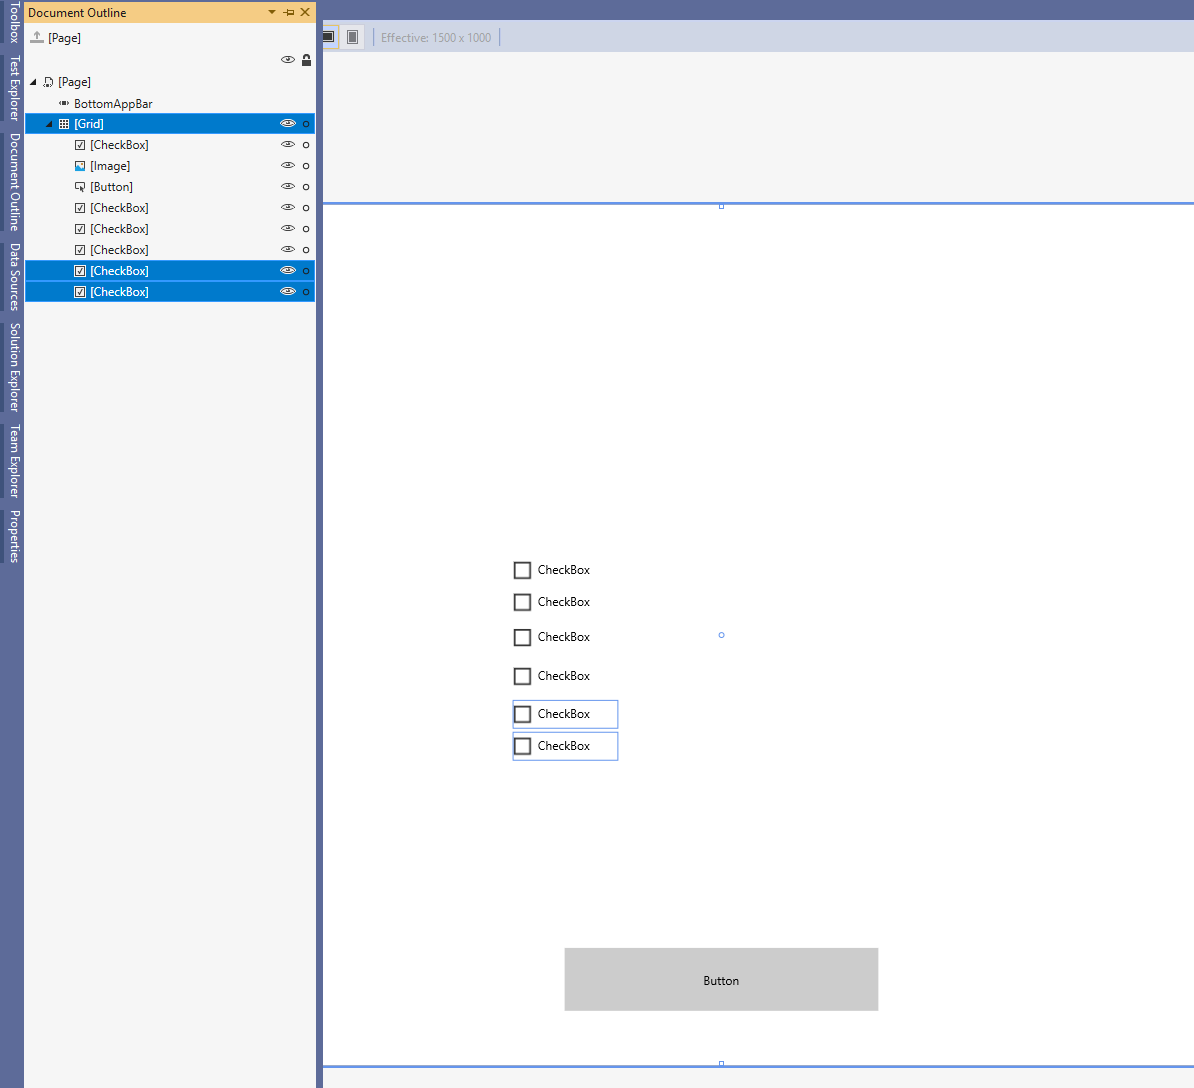1194x1088 pixels.
Task: Open the Solution Explorer side tab
Action: pyautogui.click(x=14, y=367)
